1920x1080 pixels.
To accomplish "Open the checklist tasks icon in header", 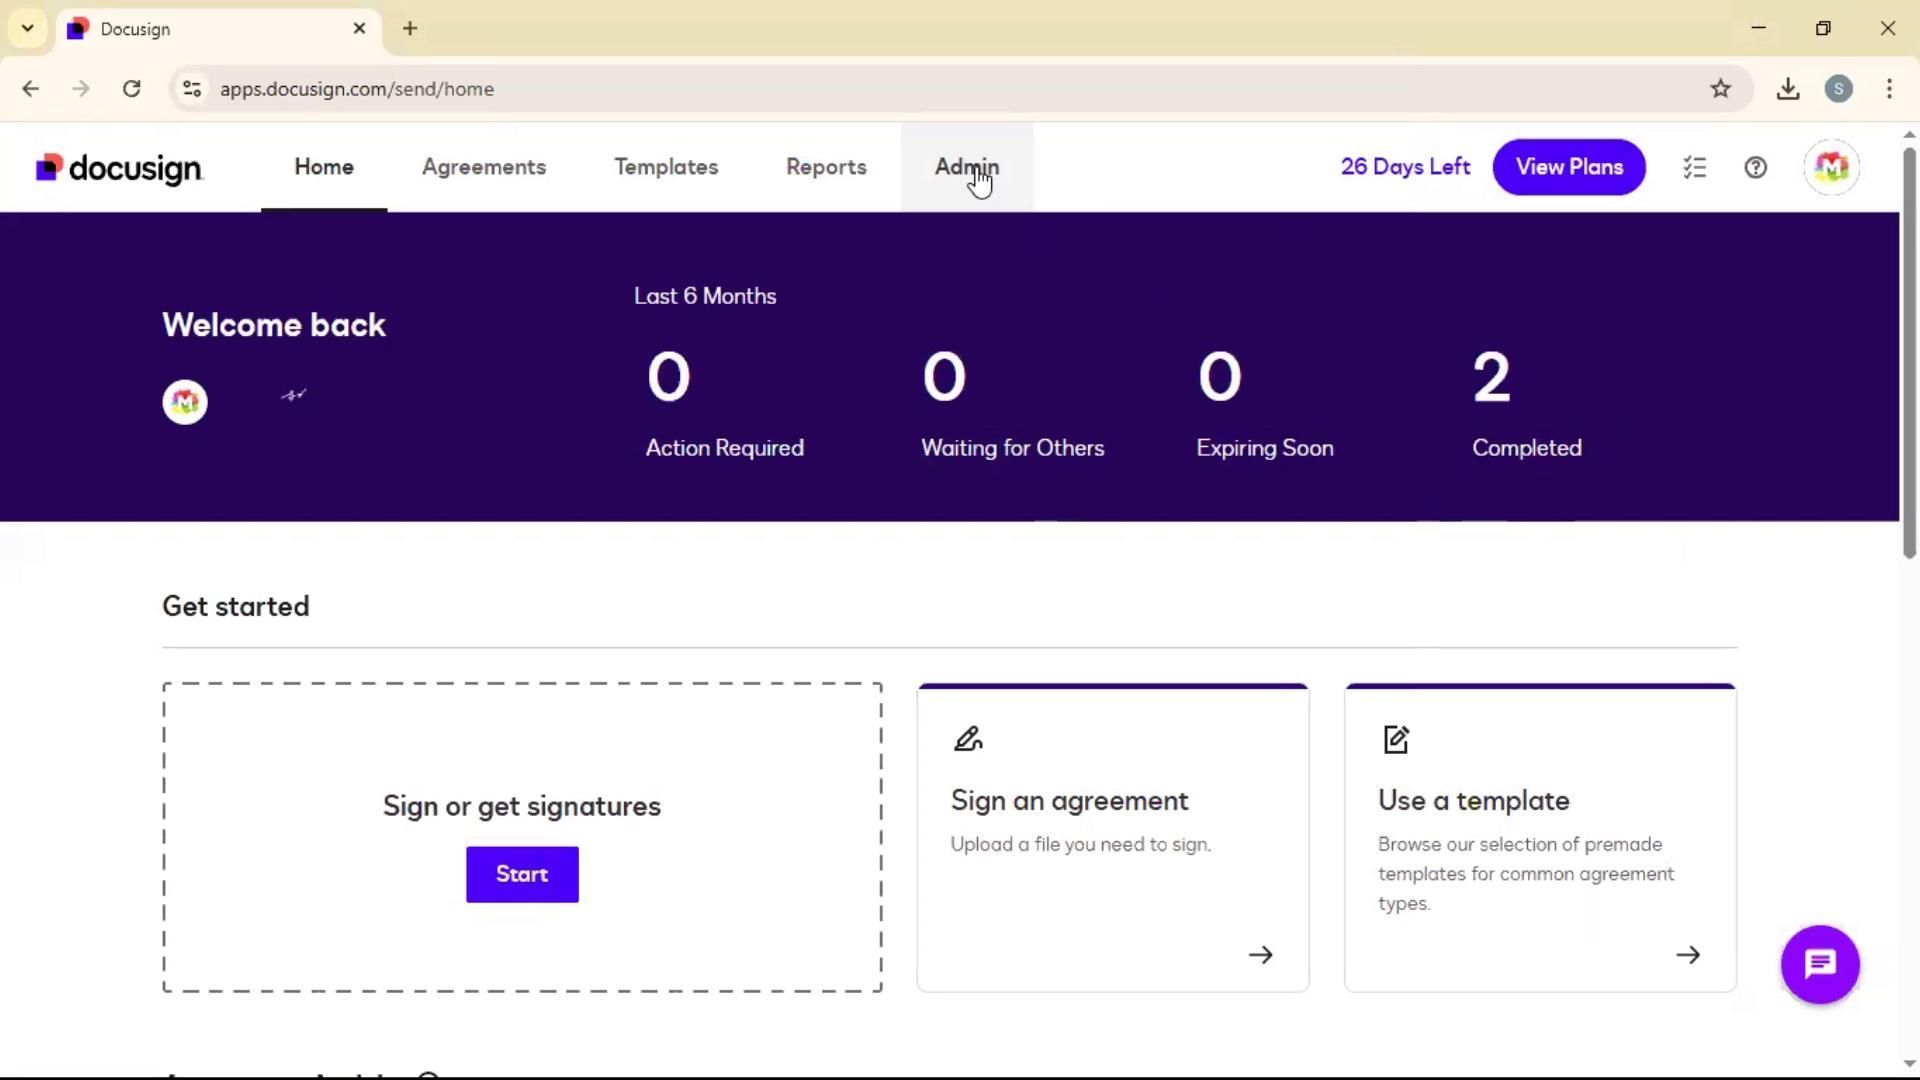I will click(1694, 168).
